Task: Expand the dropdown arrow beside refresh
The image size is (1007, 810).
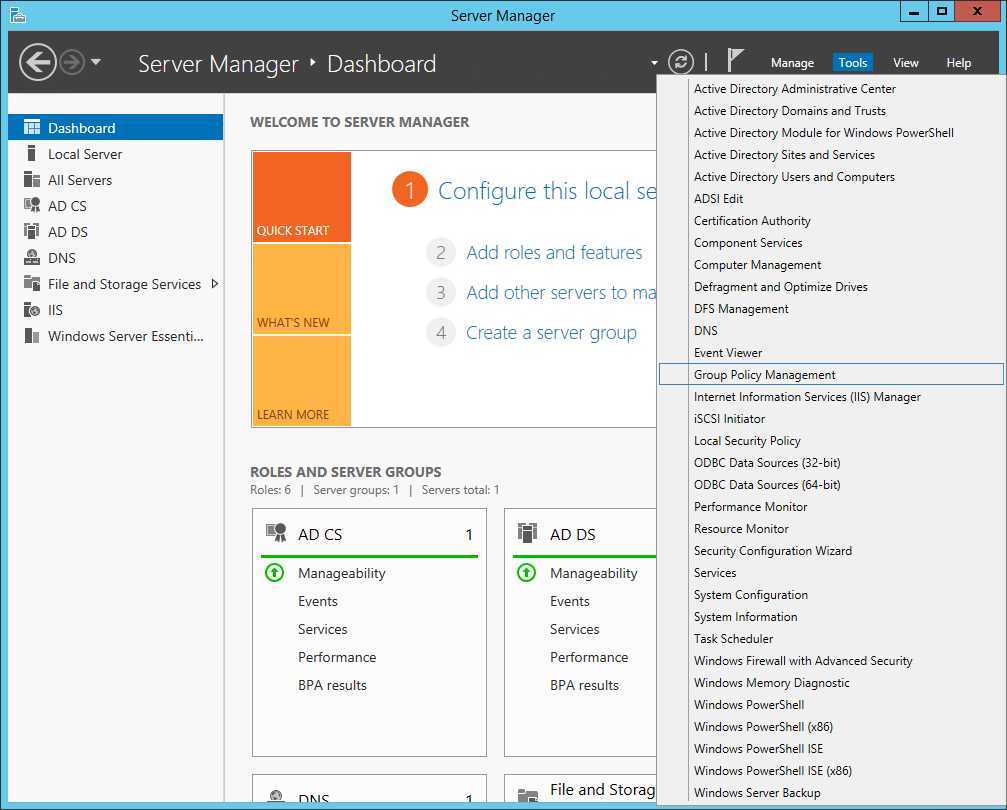Action: [x=654, y=63]
